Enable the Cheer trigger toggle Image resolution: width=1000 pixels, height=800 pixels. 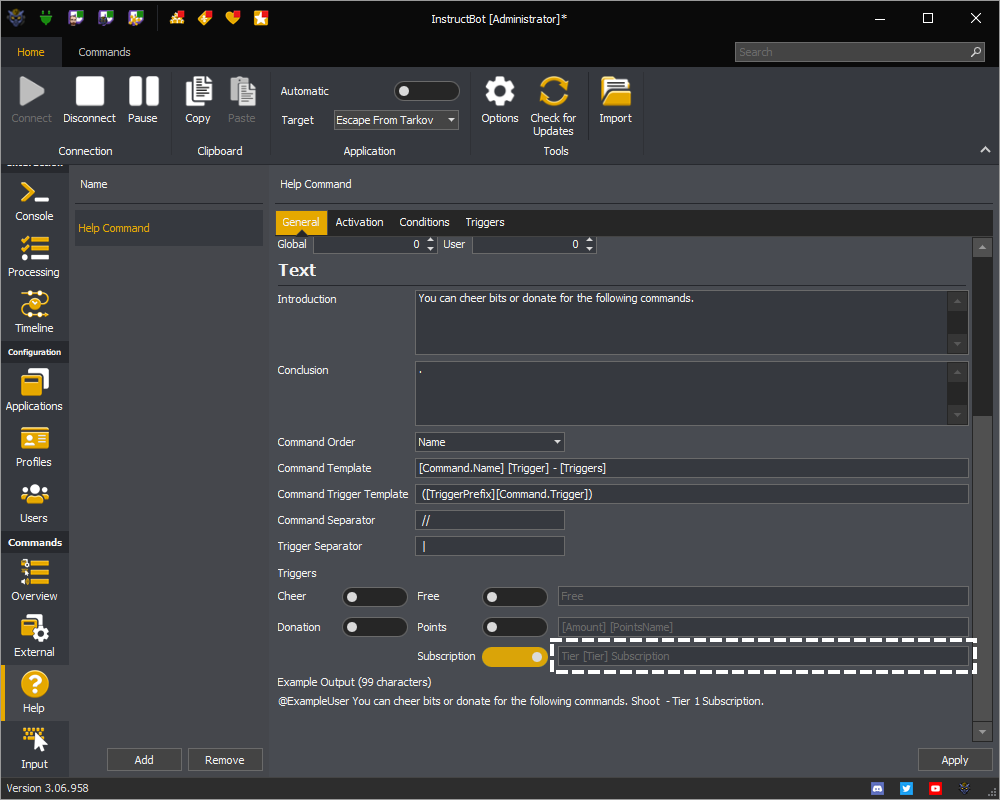pos(375,597)
